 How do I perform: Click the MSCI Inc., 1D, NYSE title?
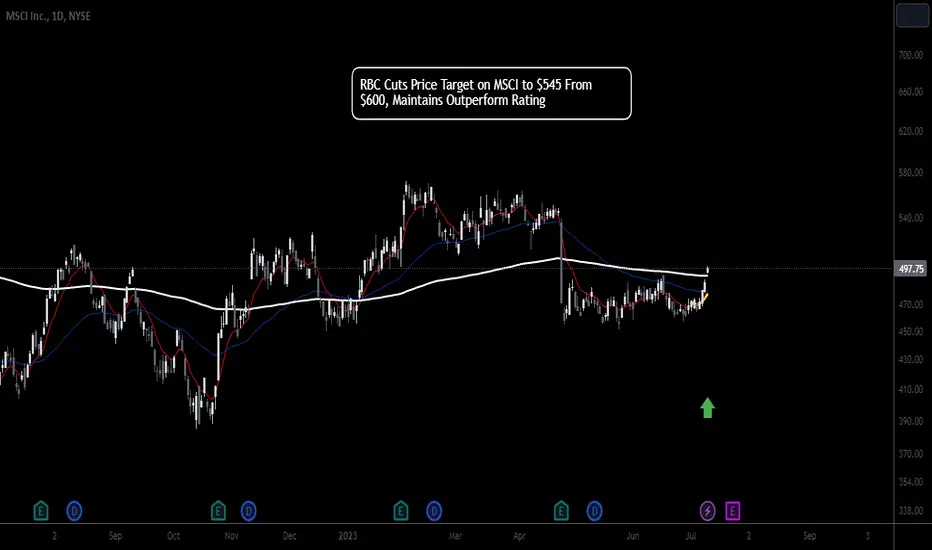[x=48, y=16]
